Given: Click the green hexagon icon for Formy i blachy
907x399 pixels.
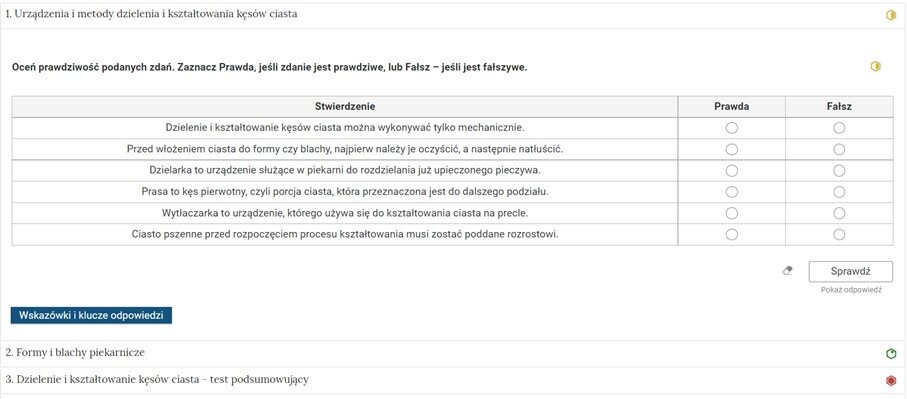Looking at the screenshot, I should point(891,353).
